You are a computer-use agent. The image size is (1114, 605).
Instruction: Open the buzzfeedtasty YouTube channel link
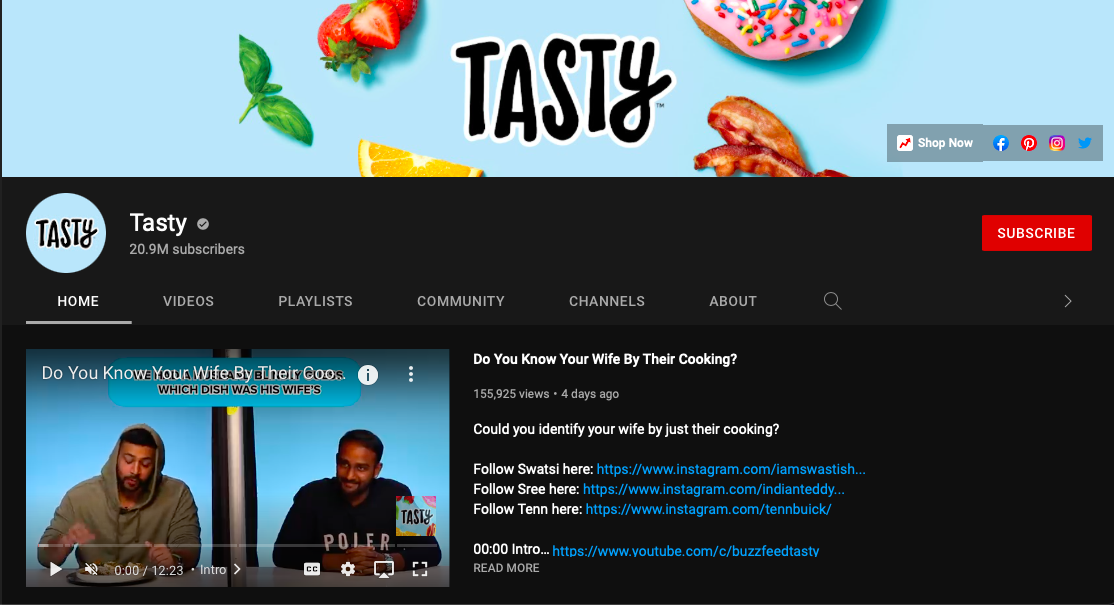[686, 550]
